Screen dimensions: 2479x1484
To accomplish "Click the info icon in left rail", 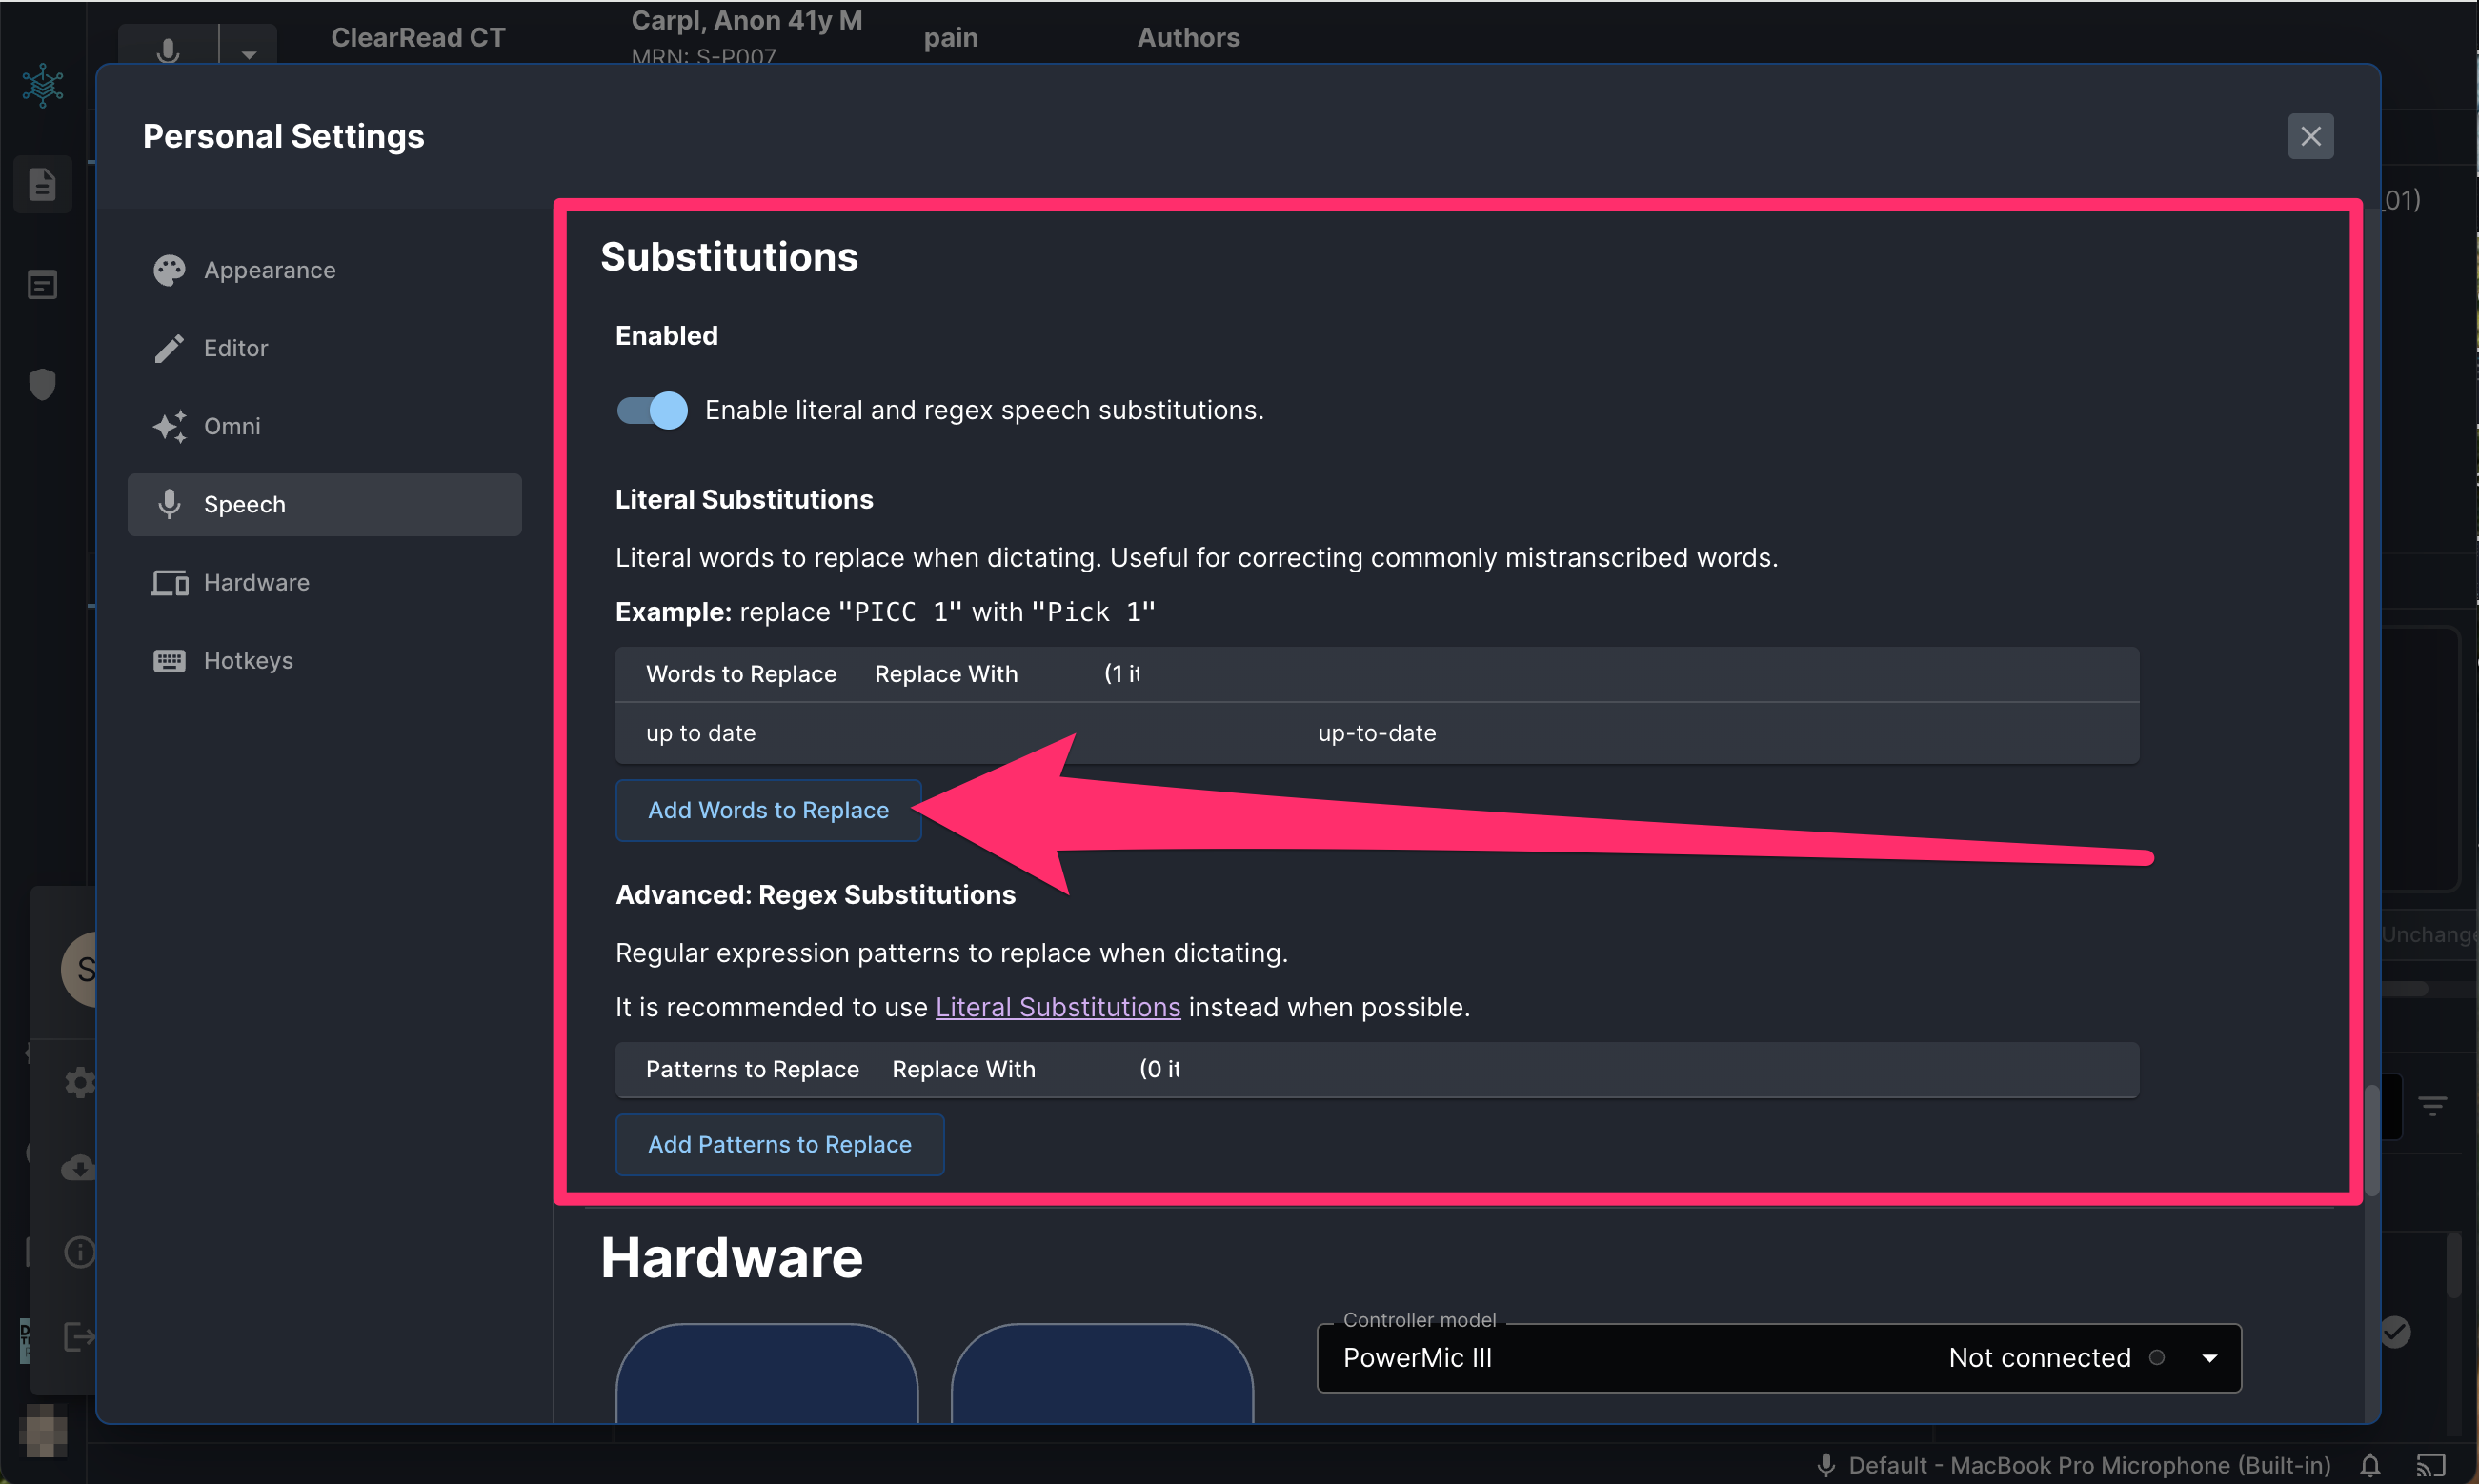I will coord(79,1252).
